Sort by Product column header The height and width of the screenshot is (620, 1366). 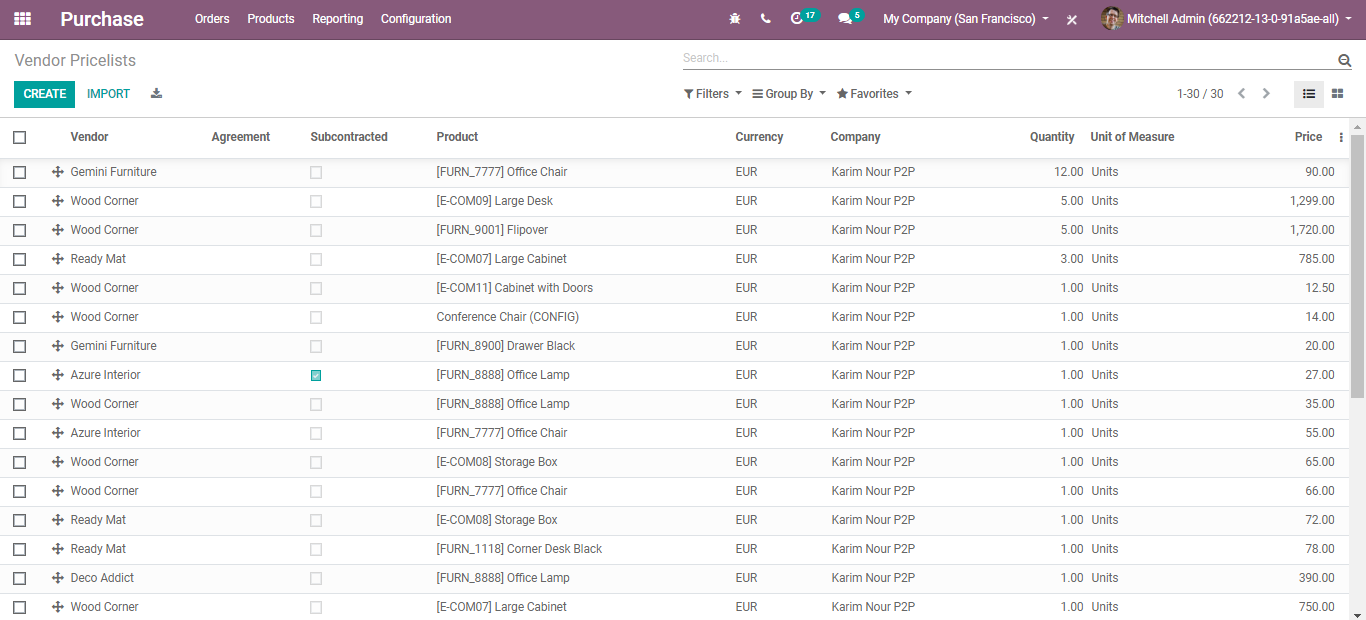(x=457, y=137)
